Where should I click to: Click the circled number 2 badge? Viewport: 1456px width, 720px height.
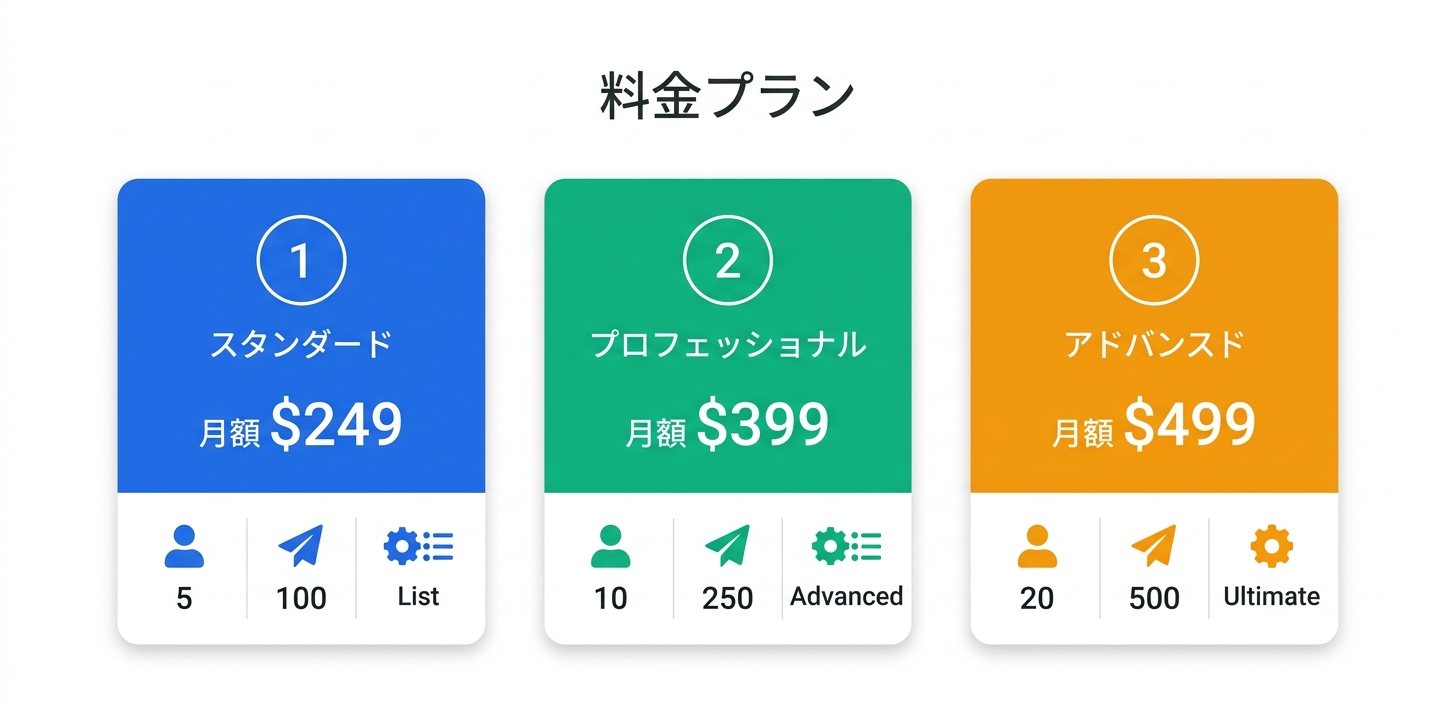point(727,261)
